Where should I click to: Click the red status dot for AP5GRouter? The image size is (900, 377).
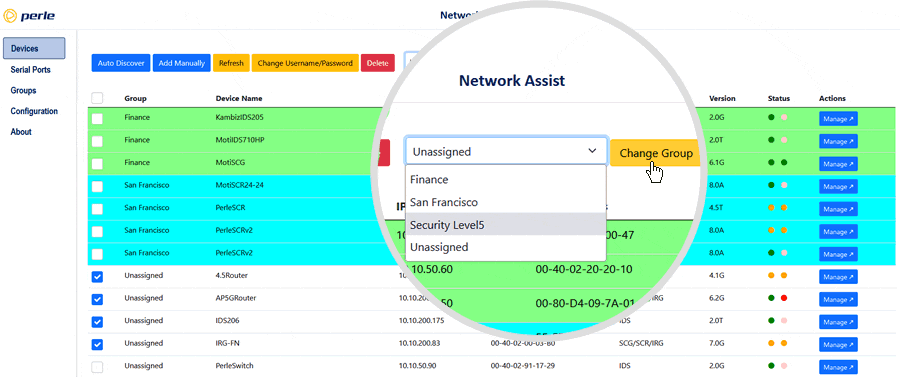coord(783,298)
